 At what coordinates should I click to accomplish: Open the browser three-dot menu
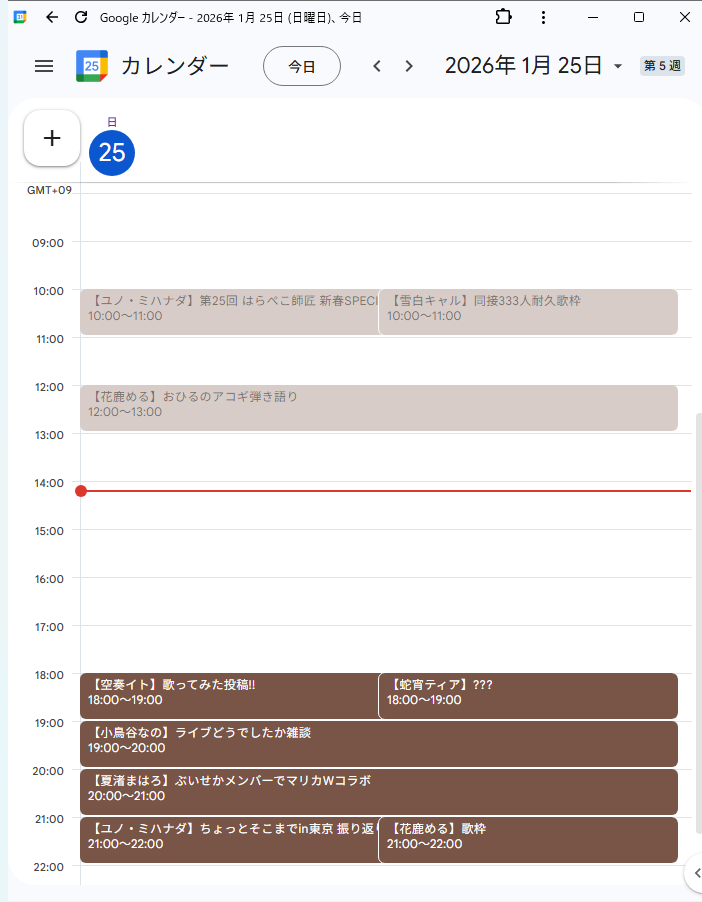(x=543, y=17)
